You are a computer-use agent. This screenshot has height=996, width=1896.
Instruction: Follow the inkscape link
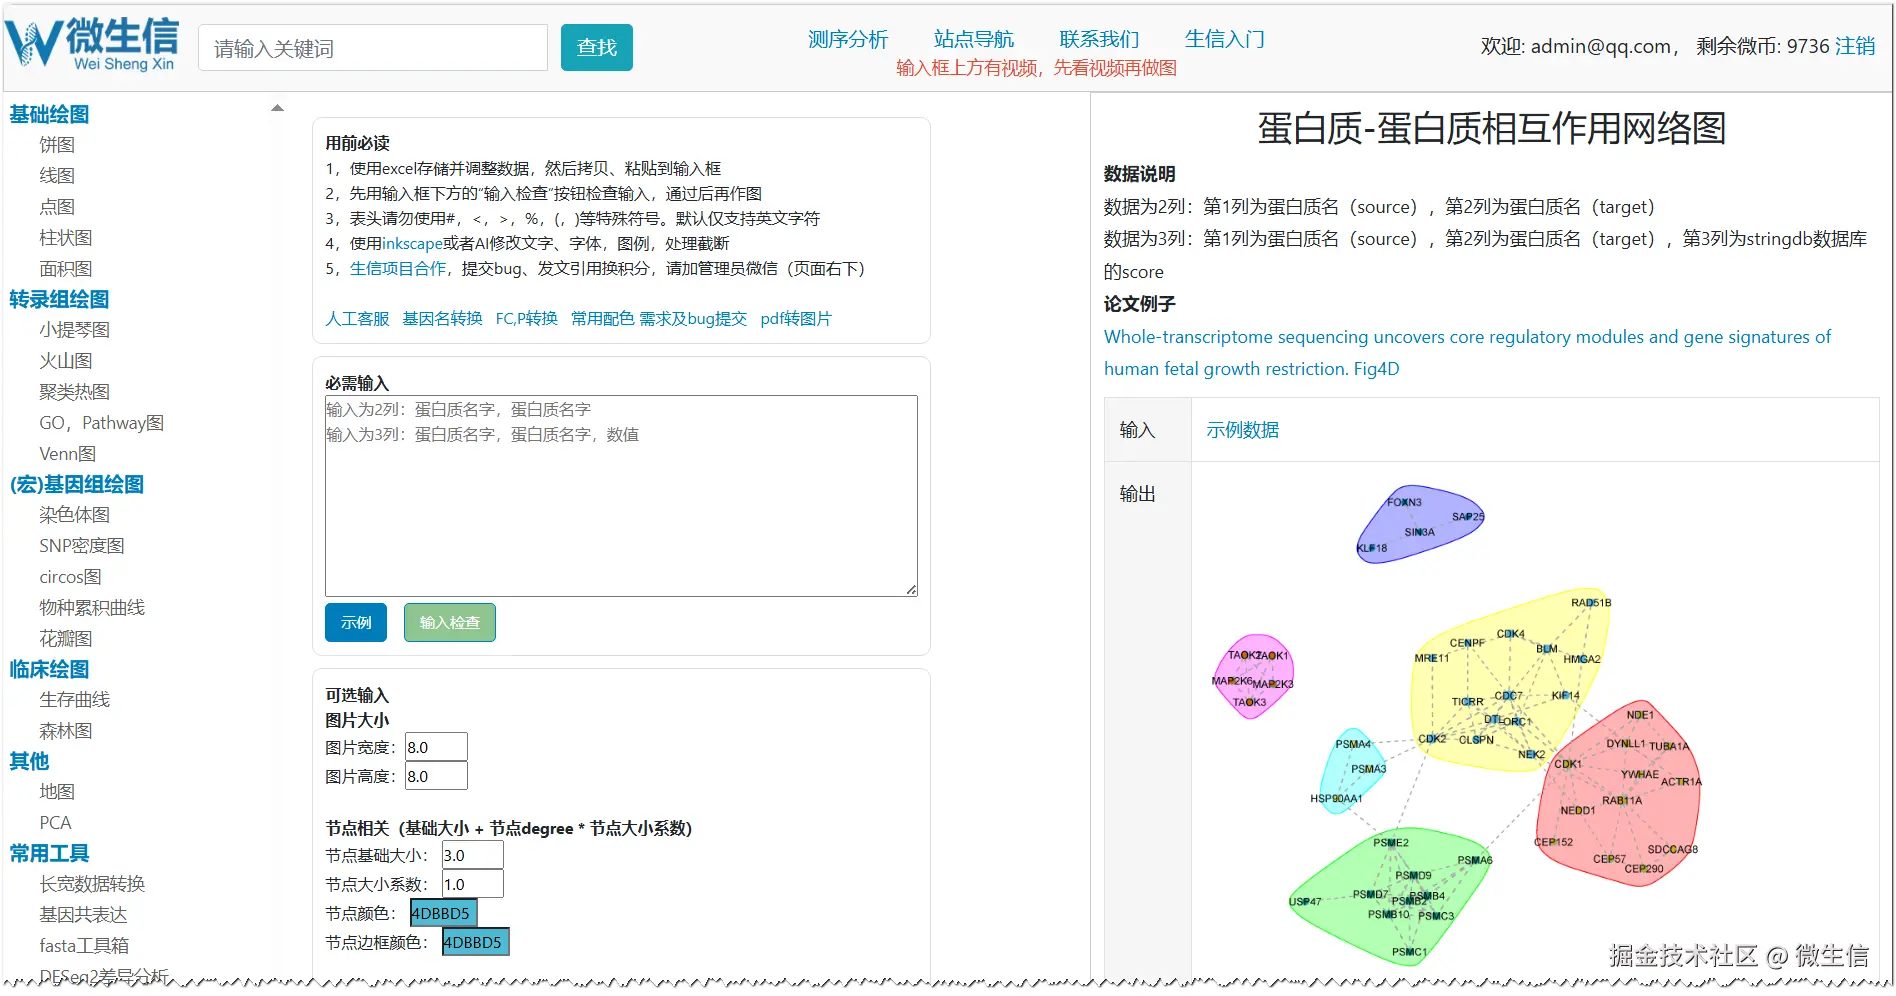412,244
